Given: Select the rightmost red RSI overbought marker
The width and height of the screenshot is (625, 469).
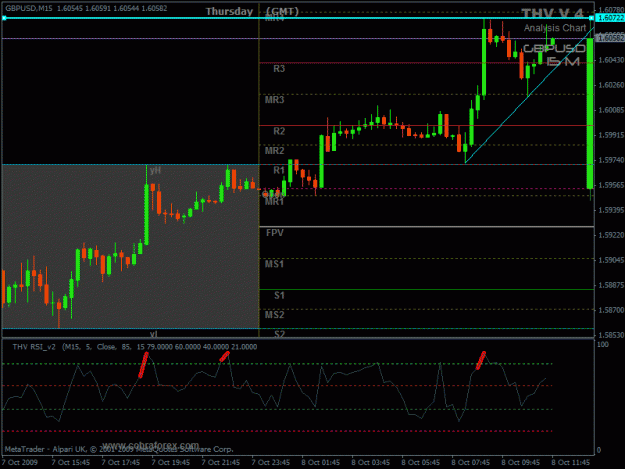Looking at the screenshot, I should tap(481, 360).
